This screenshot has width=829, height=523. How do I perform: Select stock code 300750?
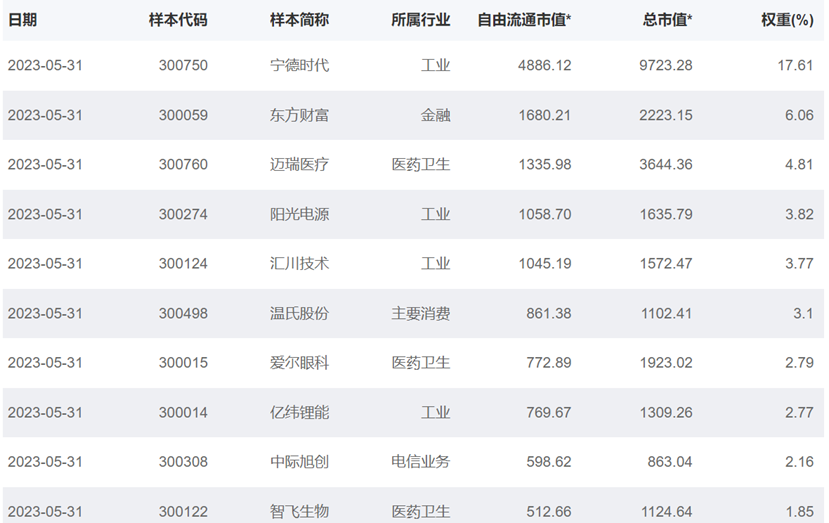point(183,66)
